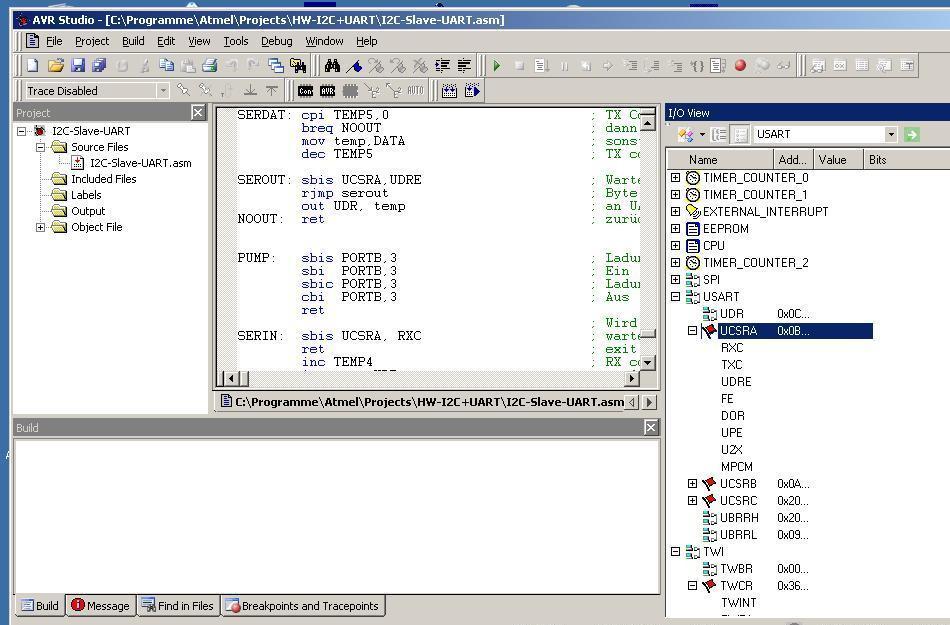Click the Print icon in toolbar
This screenshot has width=950, height=625.
(209, 66)
